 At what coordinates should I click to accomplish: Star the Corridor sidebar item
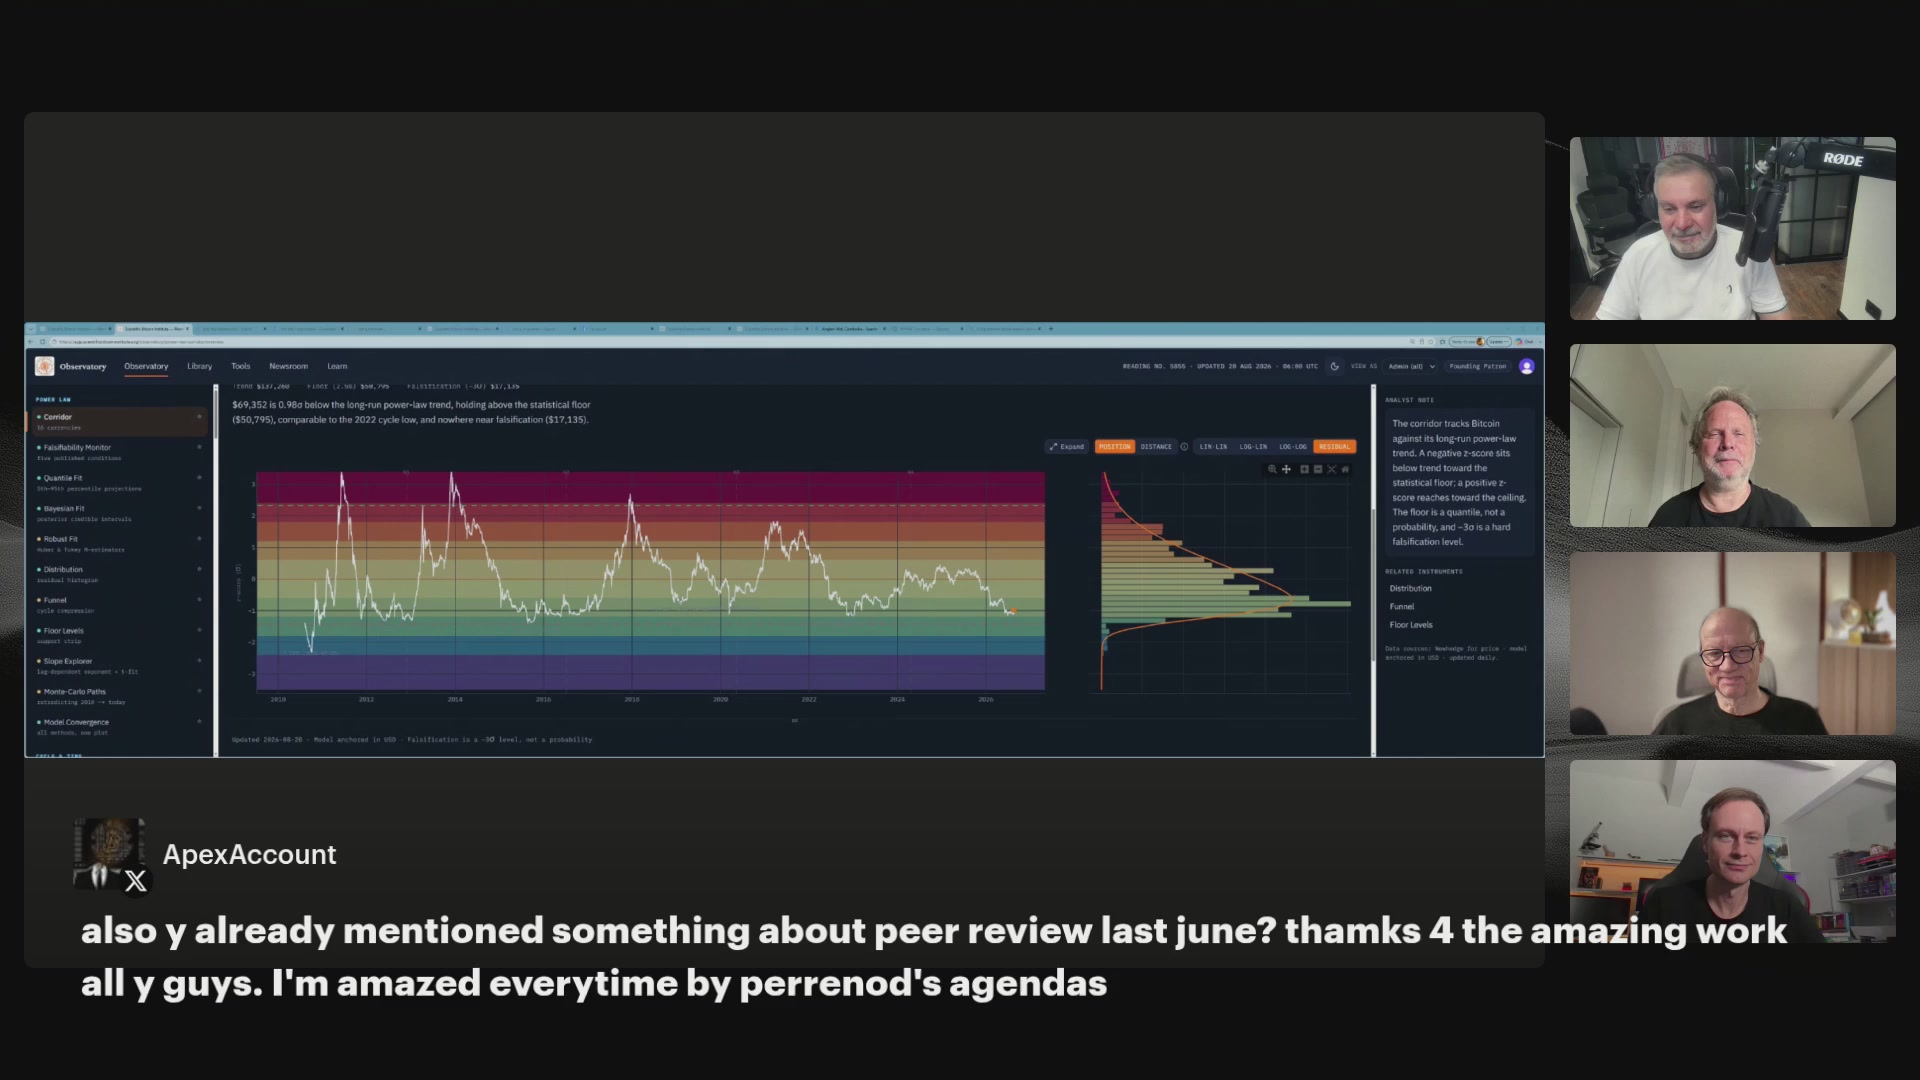point(199,417)
